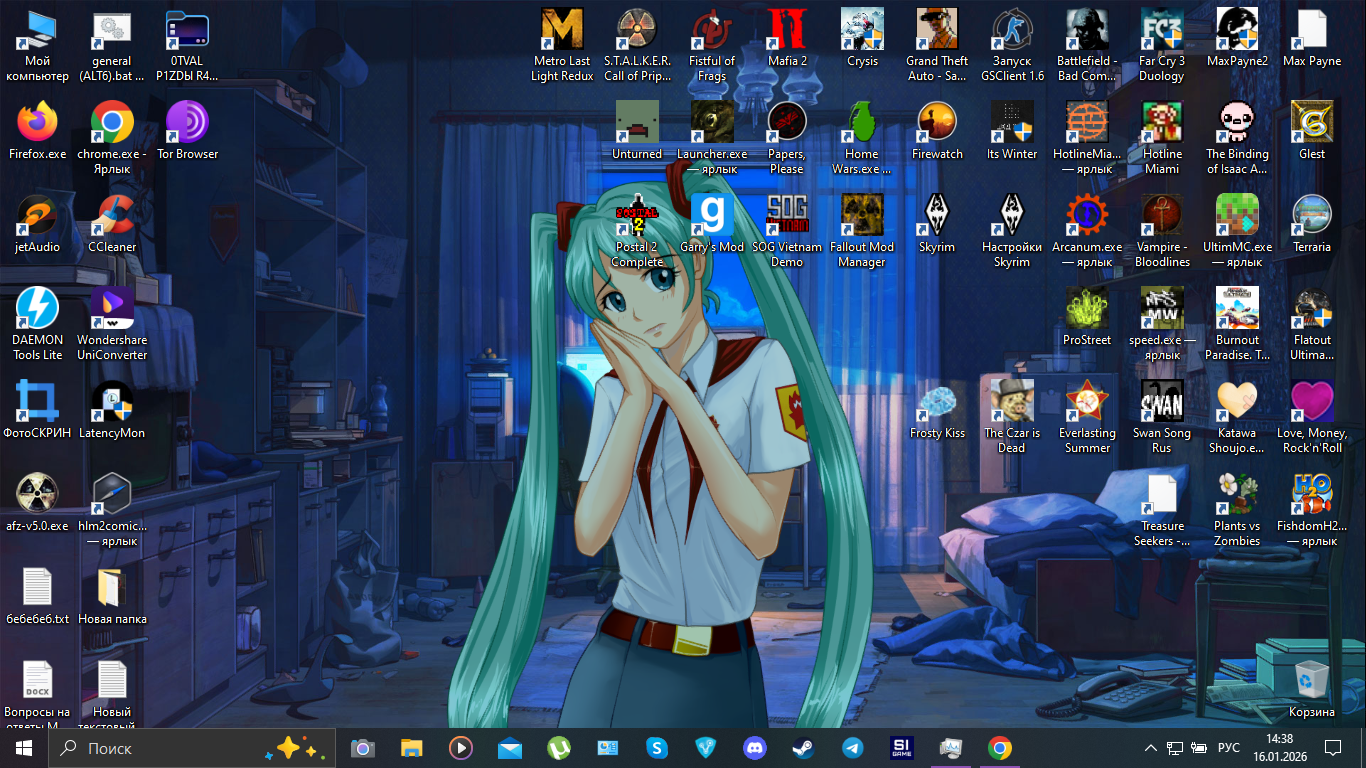Click the Katawa Shoujo shortcut
1366x768 pixels.
coord(1237,418)
